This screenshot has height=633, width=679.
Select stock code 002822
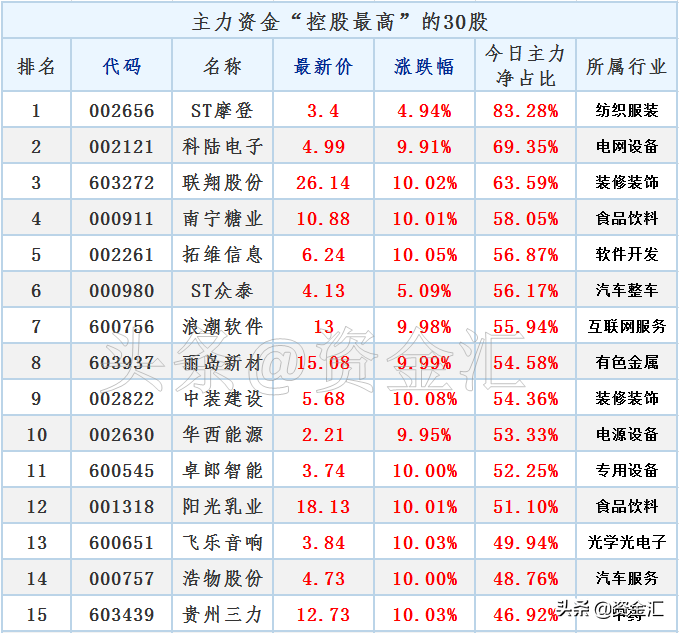[122, 399]
